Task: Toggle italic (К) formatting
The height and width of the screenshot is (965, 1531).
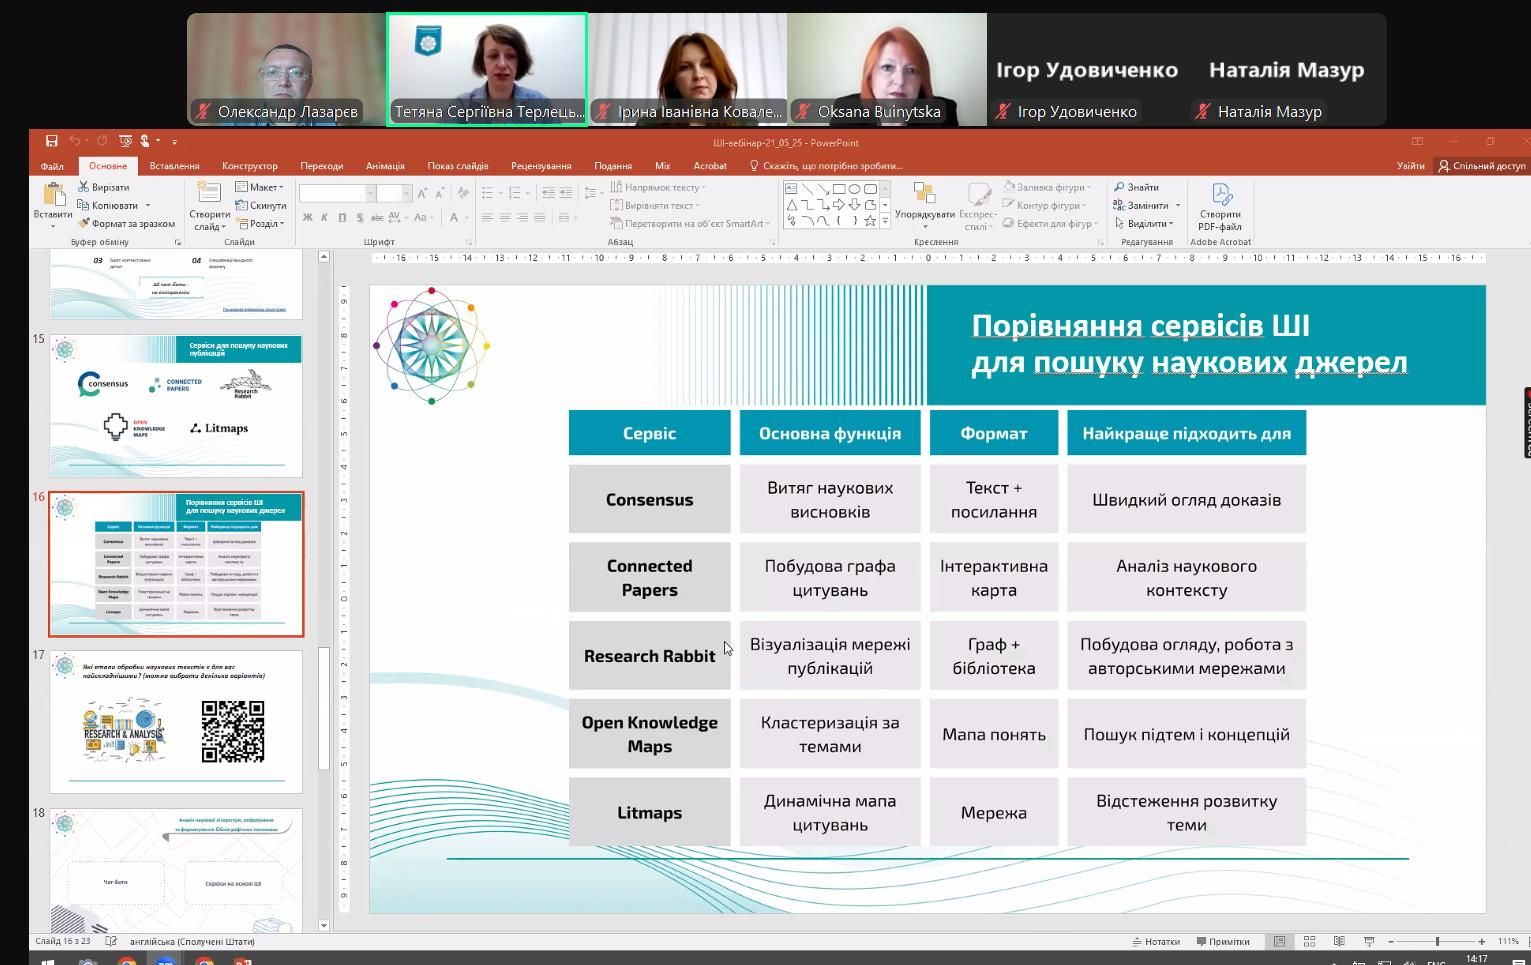Action: 325,217
